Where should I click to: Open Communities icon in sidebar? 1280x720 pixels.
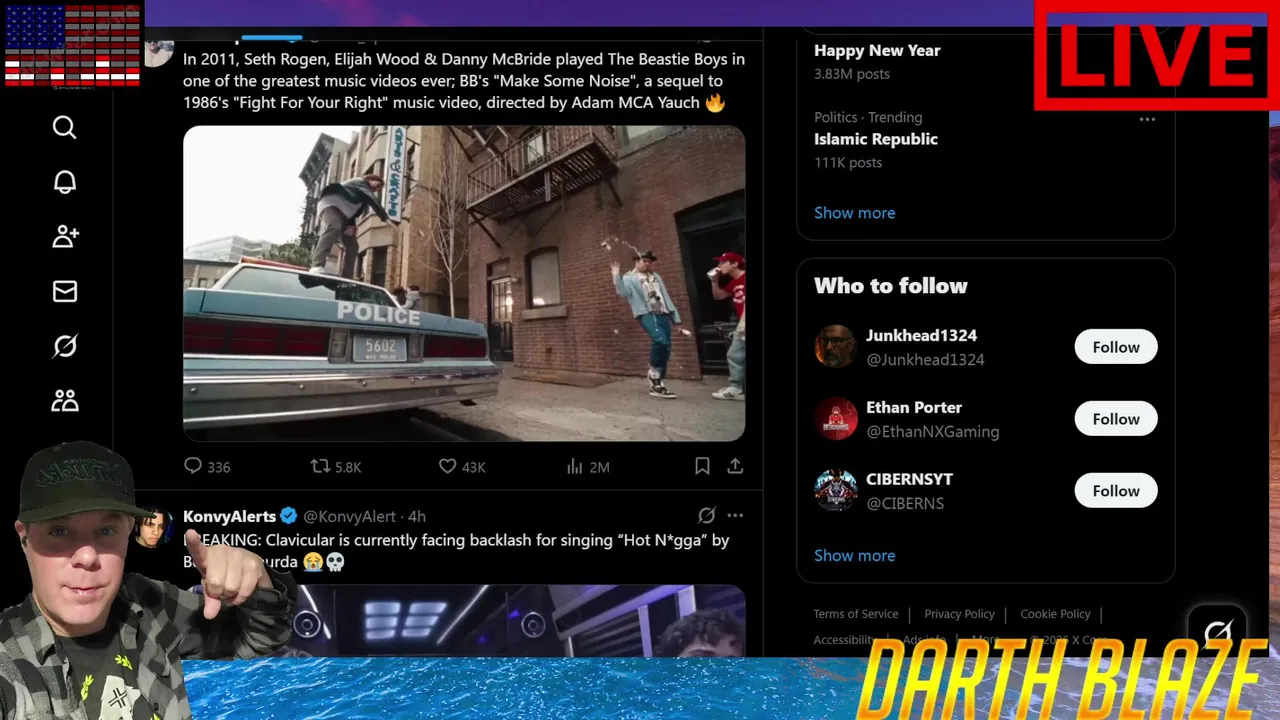(65, 401)
